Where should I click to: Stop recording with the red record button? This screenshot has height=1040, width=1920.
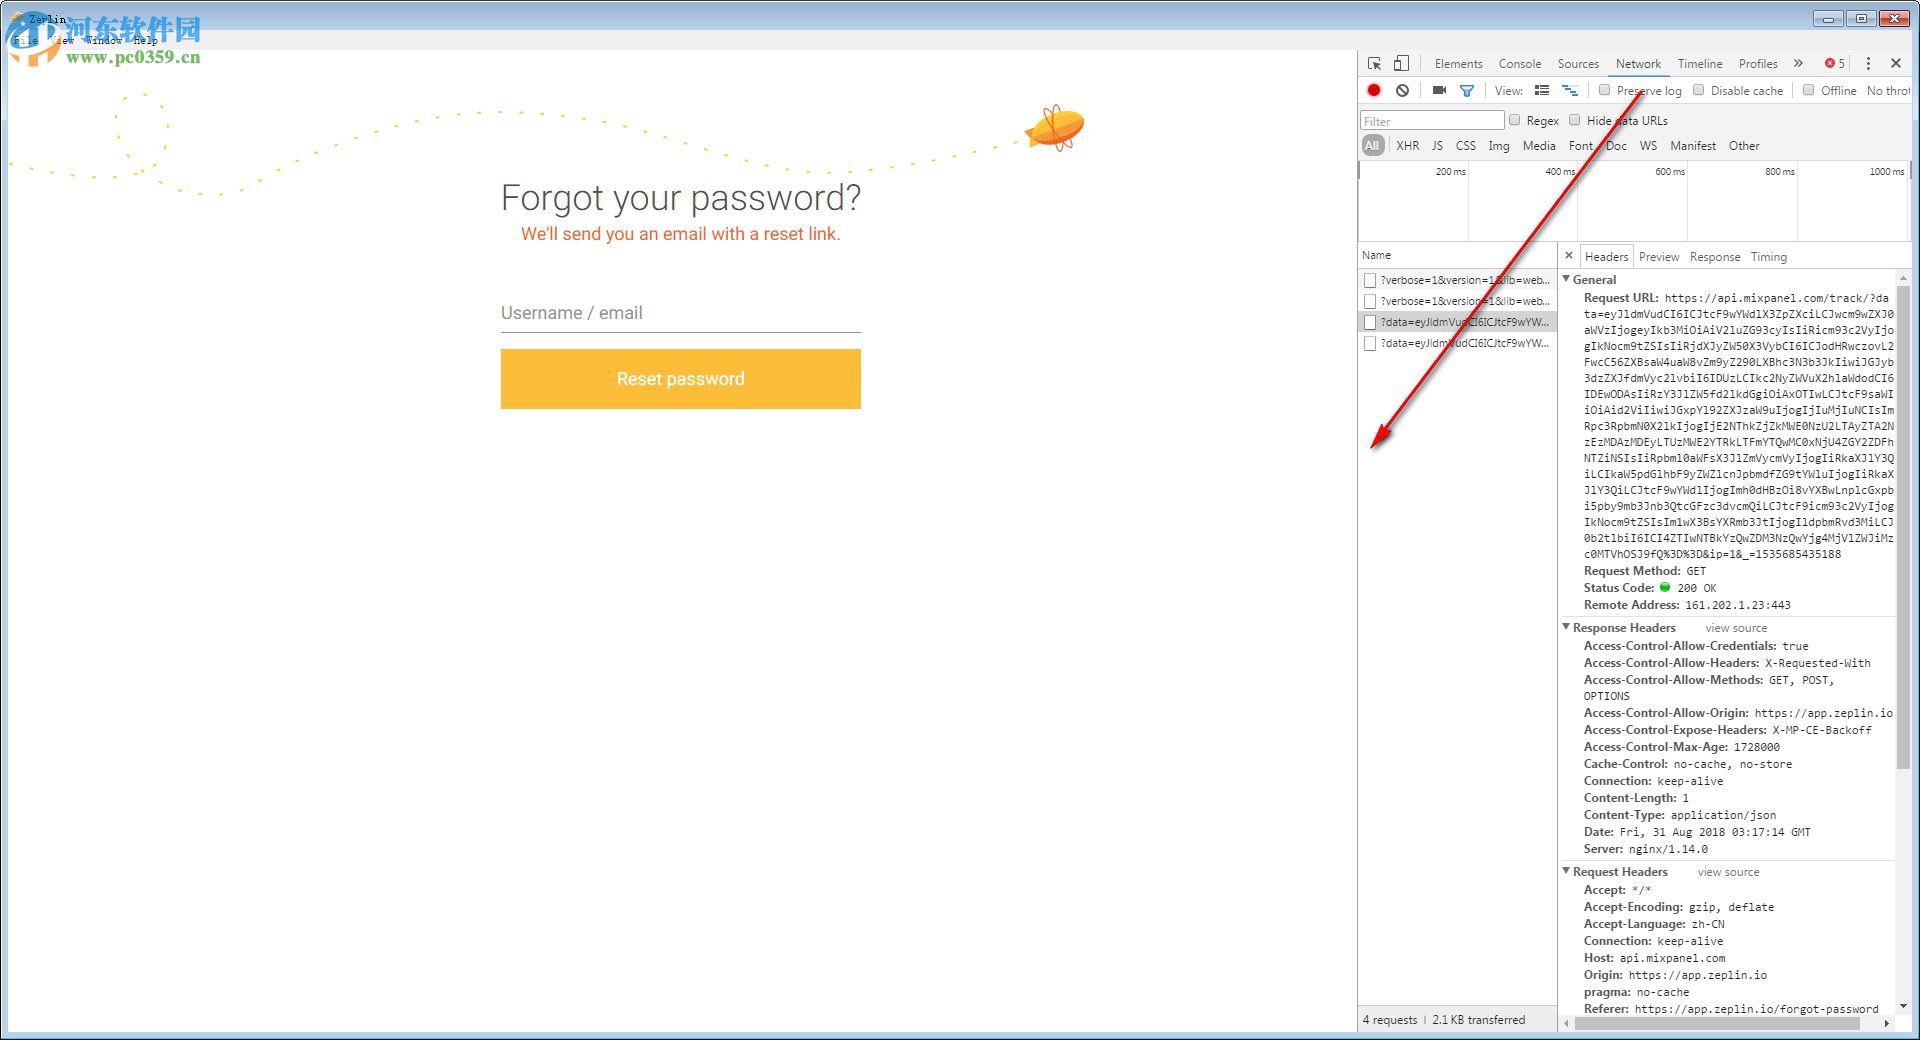[x=1374, y=90]
